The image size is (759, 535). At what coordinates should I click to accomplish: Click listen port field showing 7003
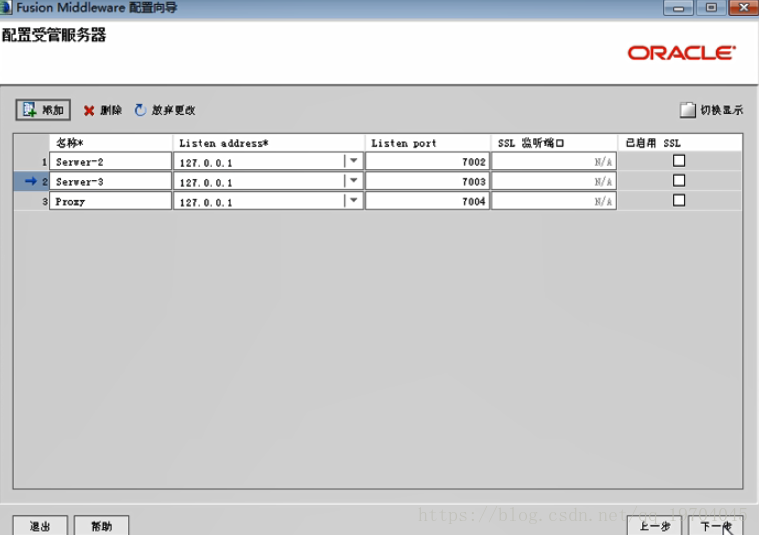[x=427, y=182]
